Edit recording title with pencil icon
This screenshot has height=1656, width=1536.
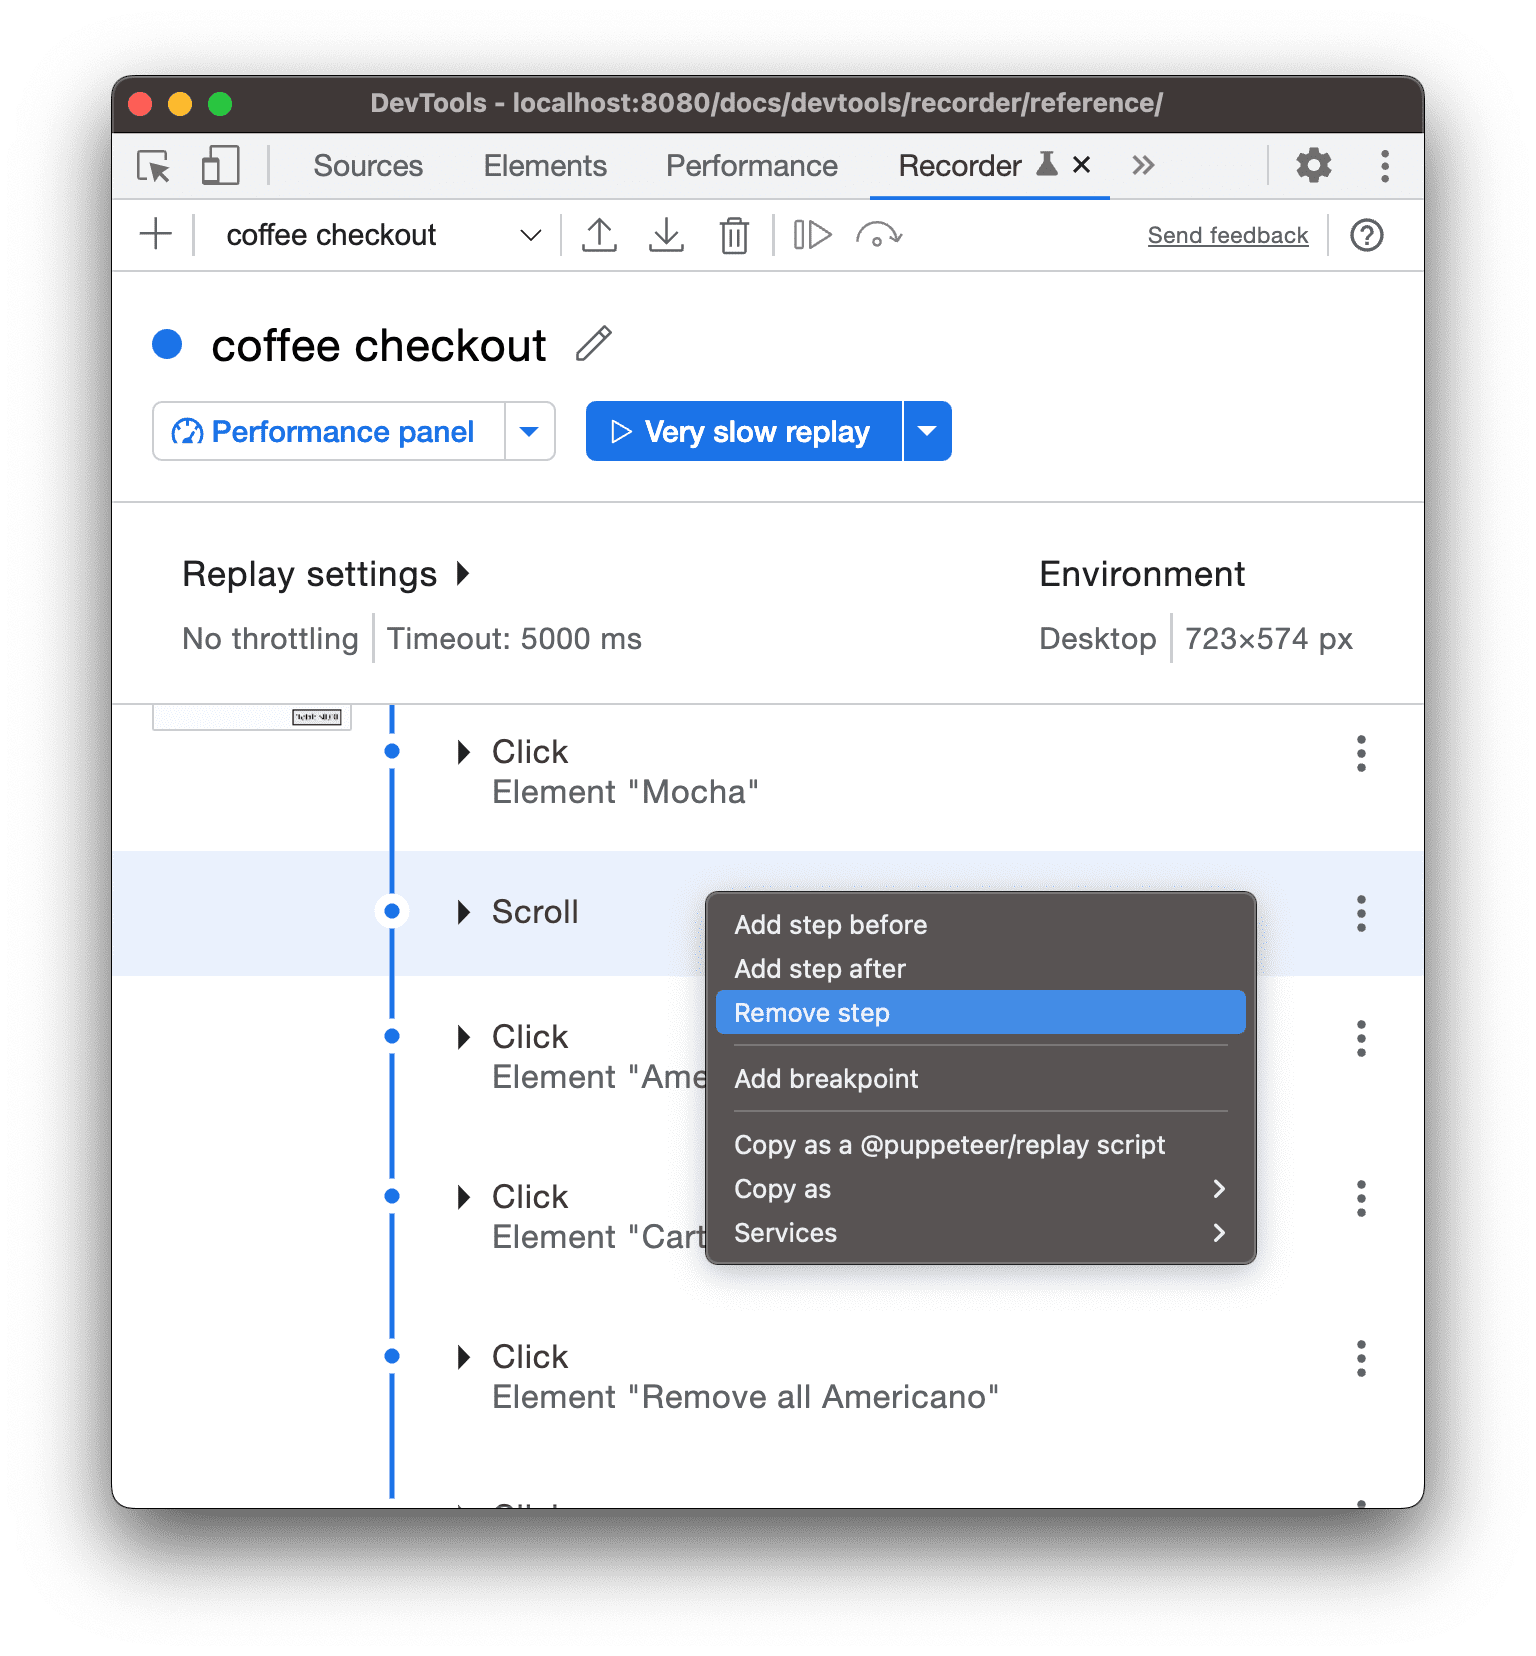(x=594, y=345)
